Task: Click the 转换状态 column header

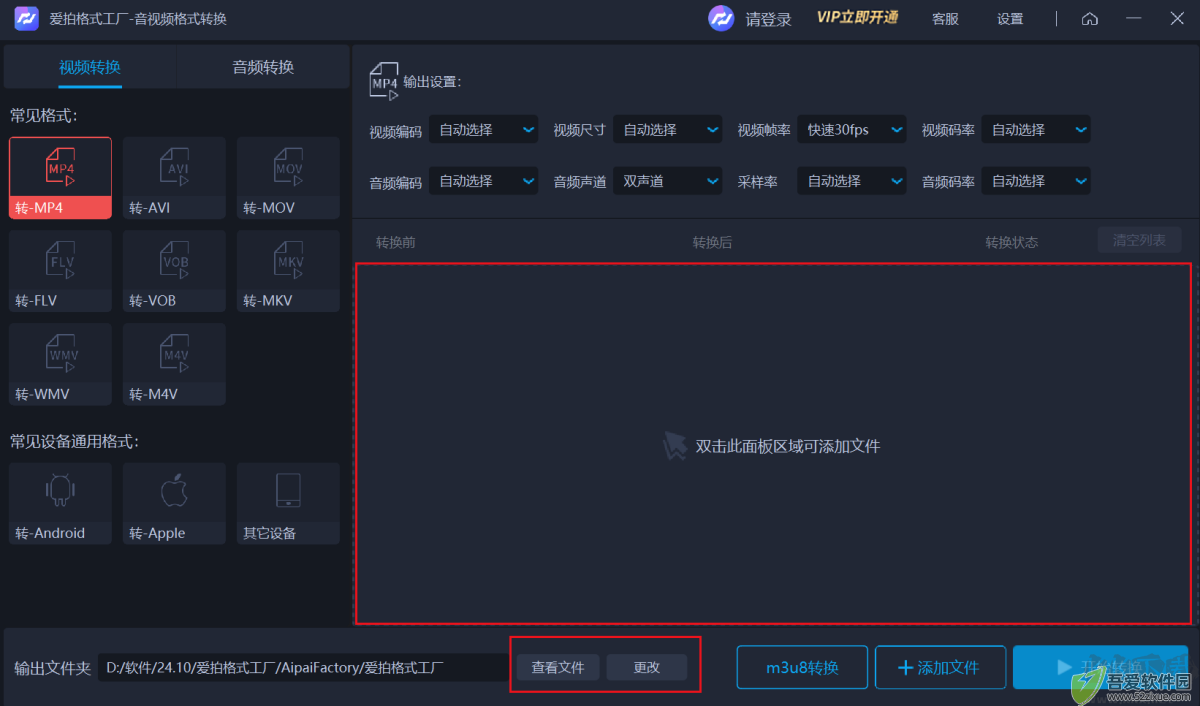Action: tap(1011, 242)
